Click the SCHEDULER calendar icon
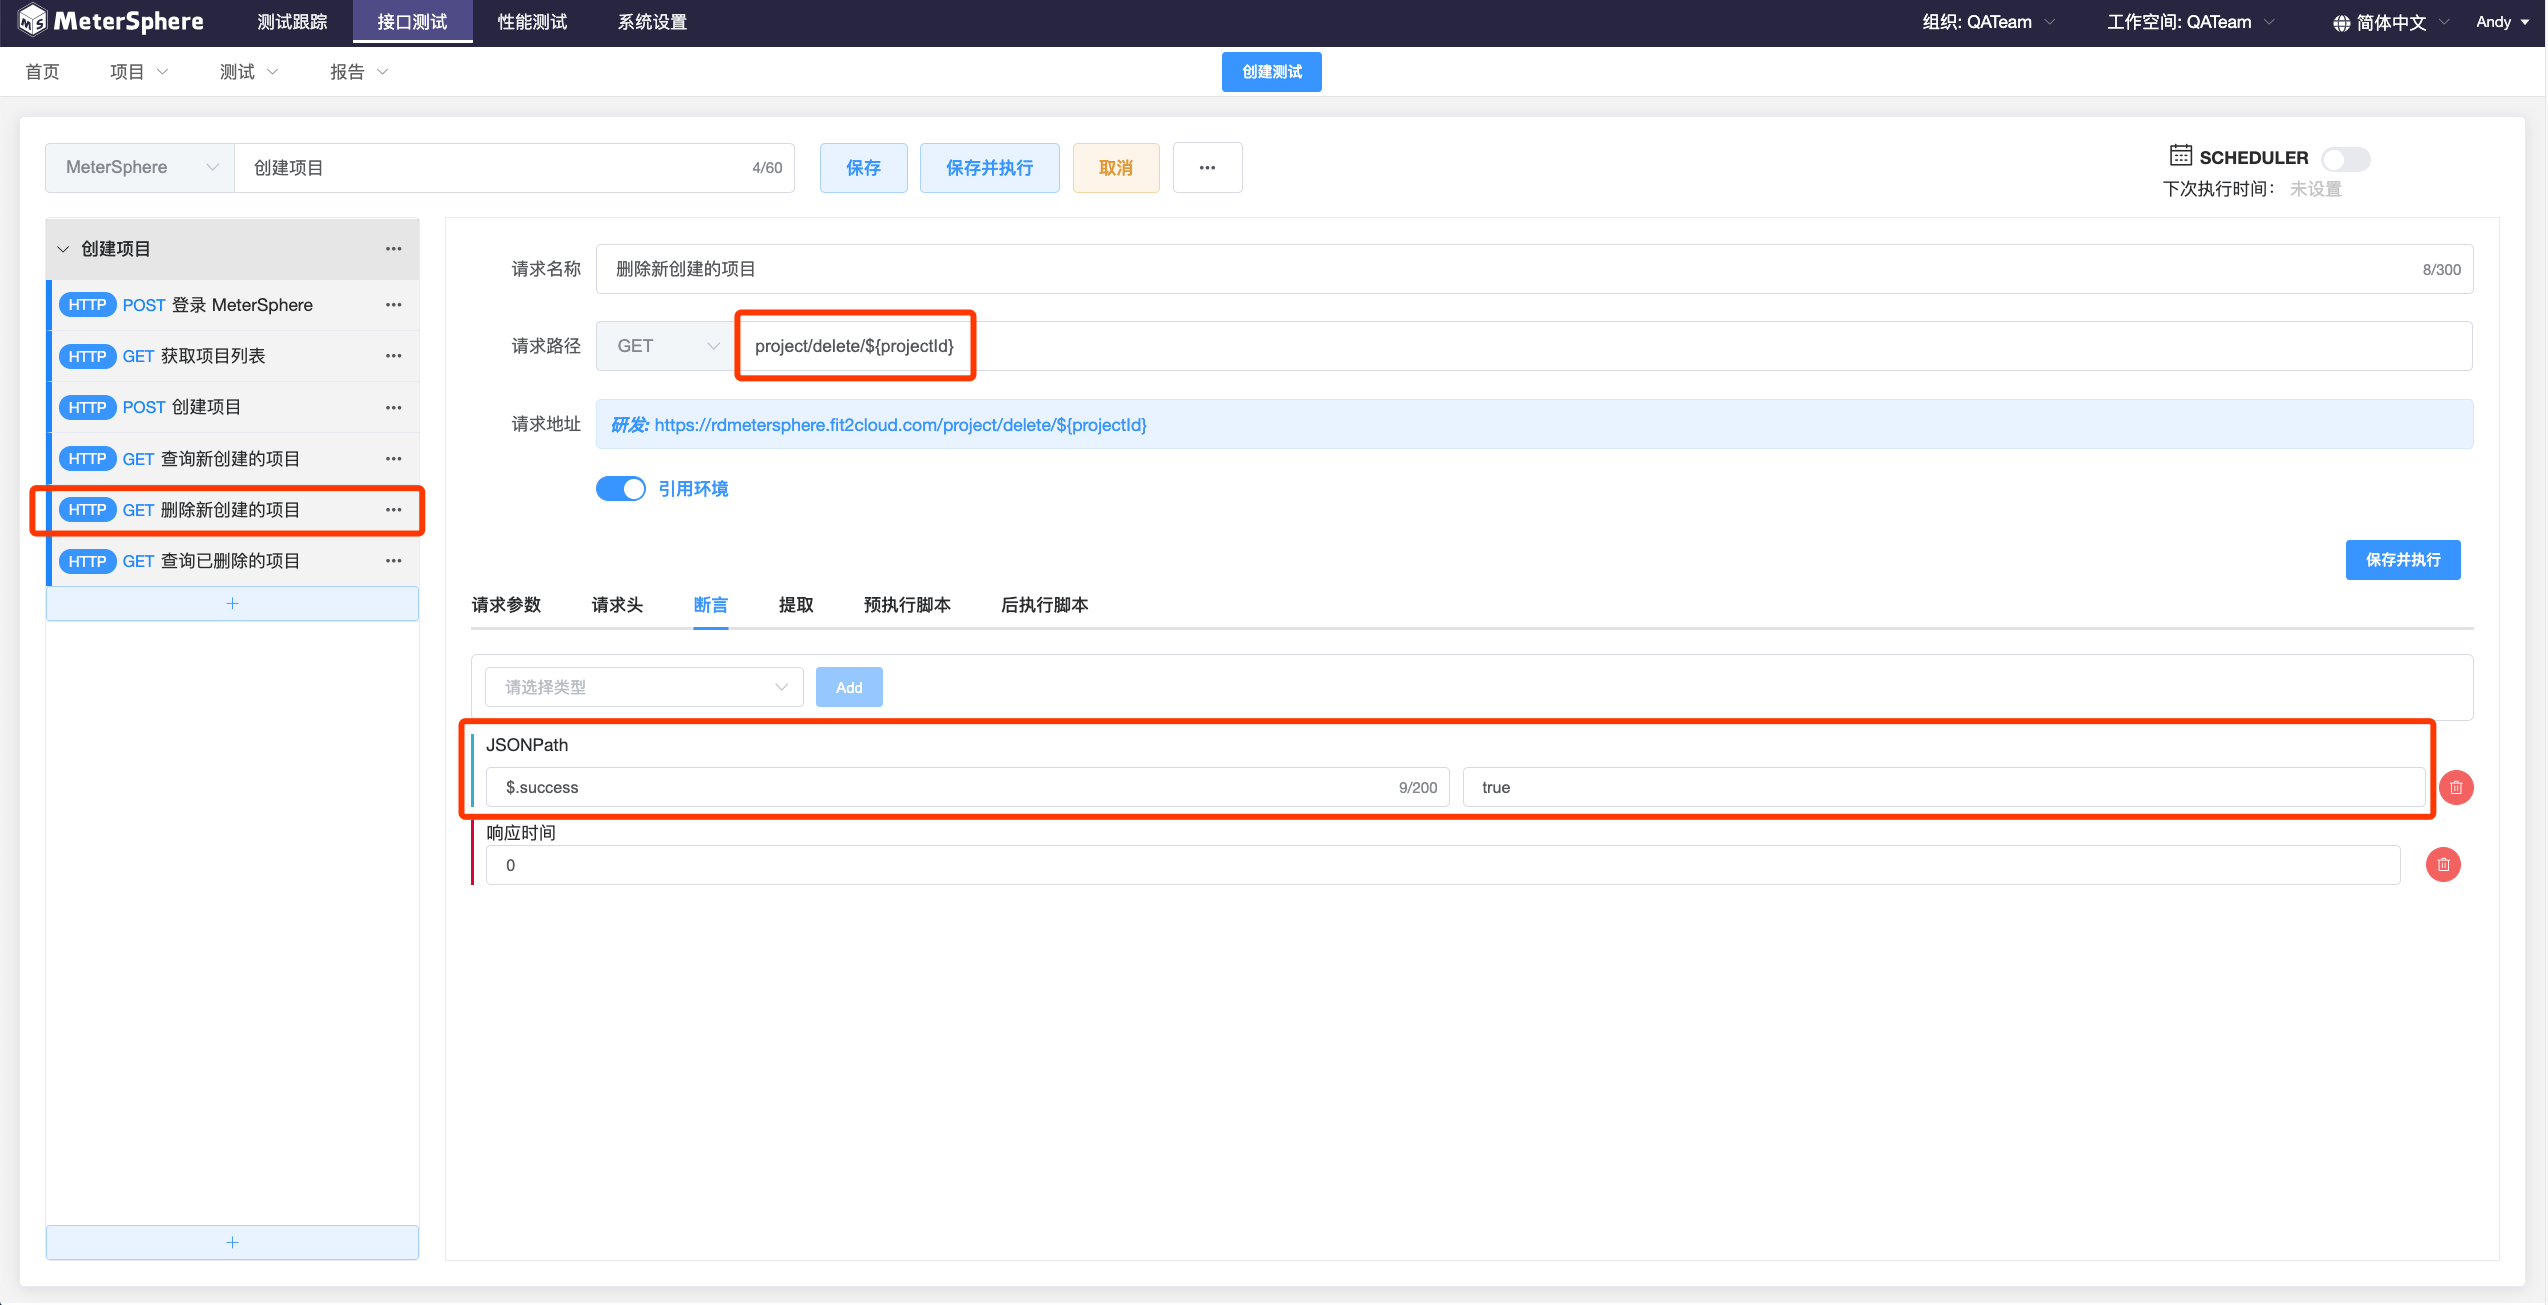The height and width of the screenshot is (1305, 2548). pos(2180,156)
